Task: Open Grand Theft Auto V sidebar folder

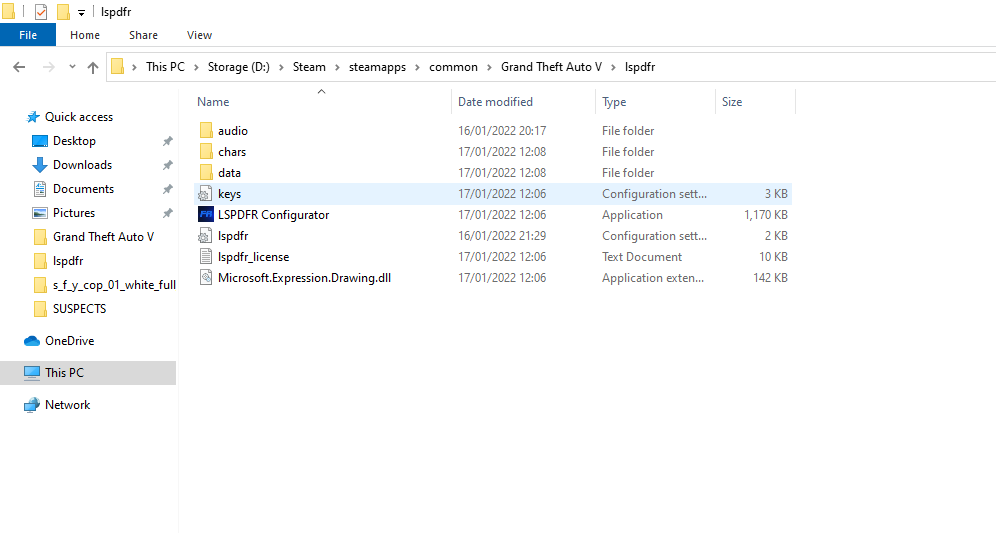Action: click(x=104, y=237)
